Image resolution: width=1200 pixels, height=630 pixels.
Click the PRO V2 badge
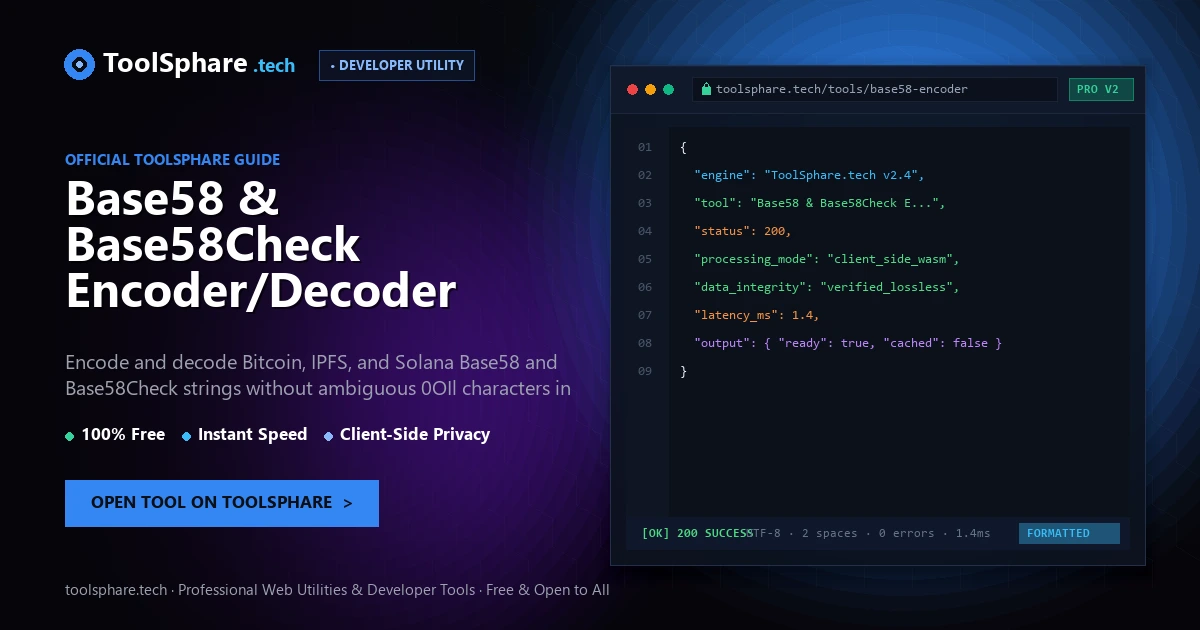1101,89
